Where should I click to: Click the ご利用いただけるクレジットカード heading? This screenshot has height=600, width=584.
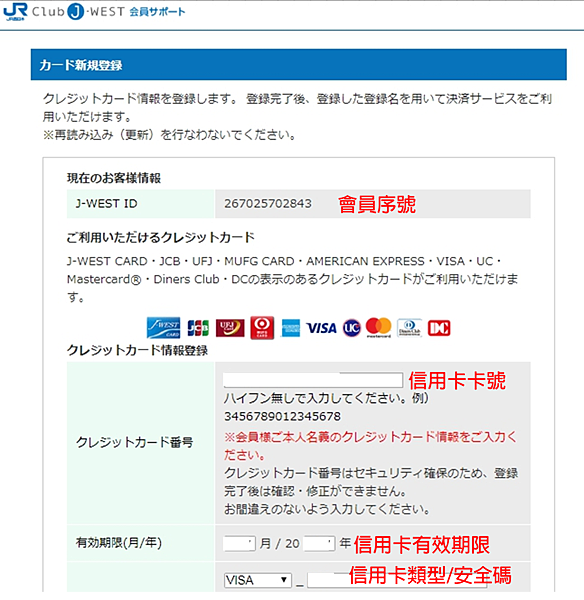(161, 237)
